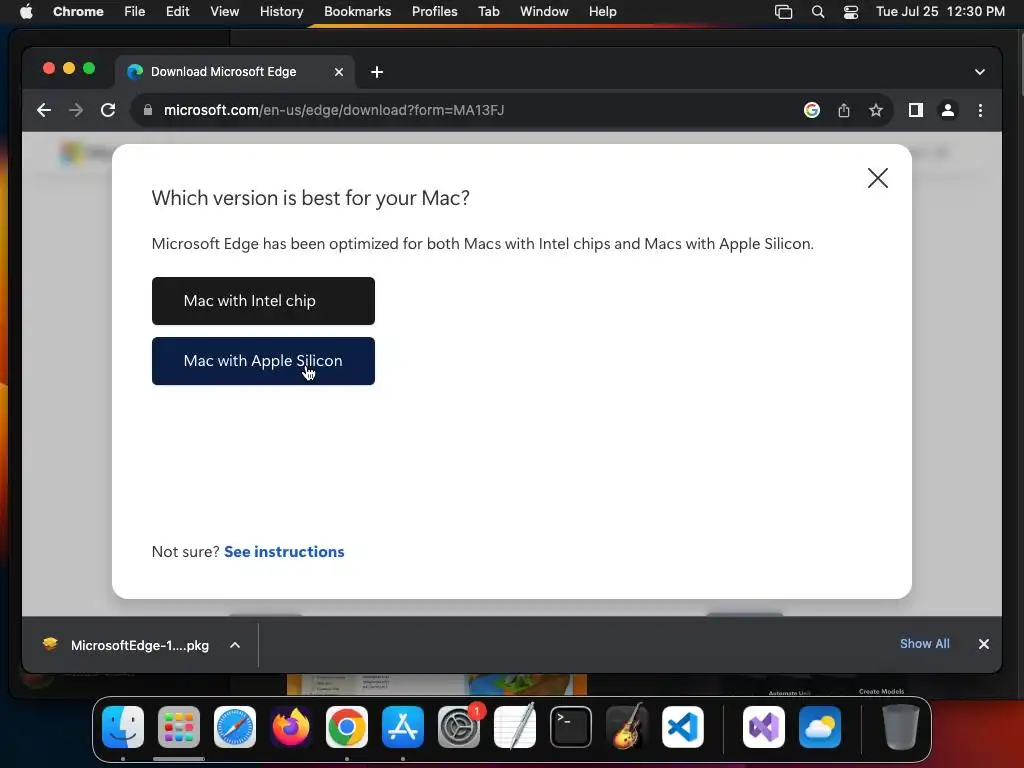Expand the download item options chevron
This screenshot has height=768, width=1024.
235,645
